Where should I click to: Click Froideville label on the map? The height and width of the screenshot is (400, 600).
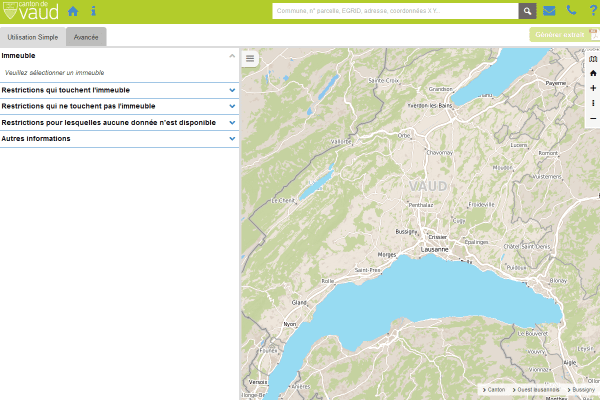click(x=481, y=205)
